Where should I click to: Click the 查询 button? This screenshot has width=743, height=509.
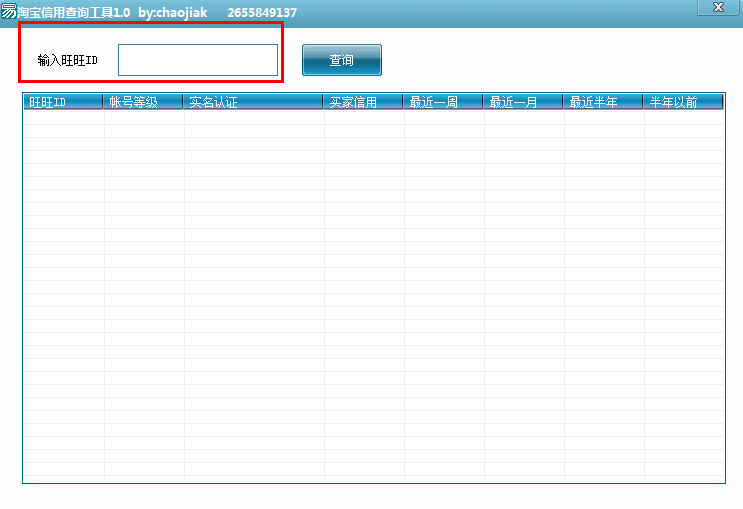(x=342, y=60)
